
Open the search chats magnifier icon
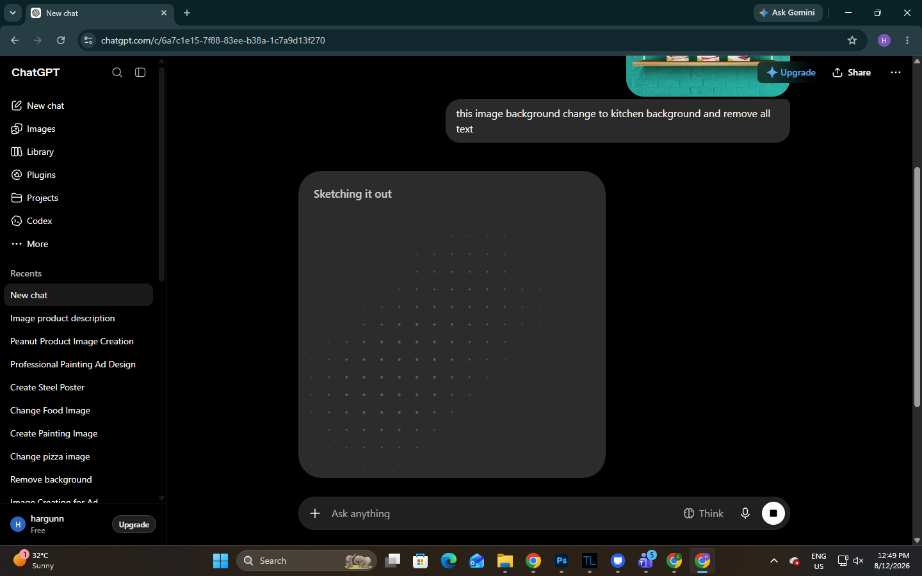[117, 72]
